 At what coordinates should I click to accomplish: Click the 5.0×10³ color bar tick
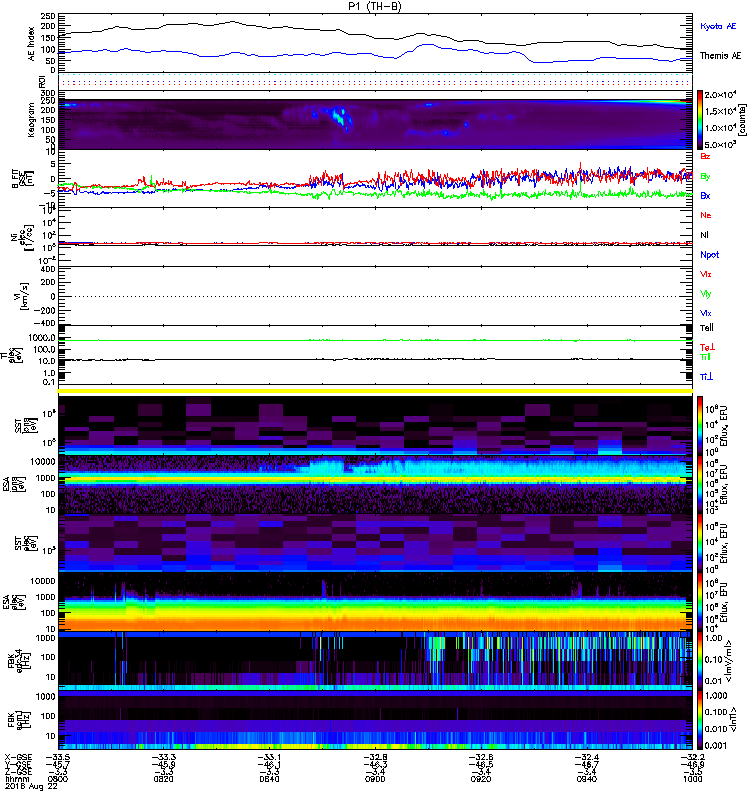720,144
